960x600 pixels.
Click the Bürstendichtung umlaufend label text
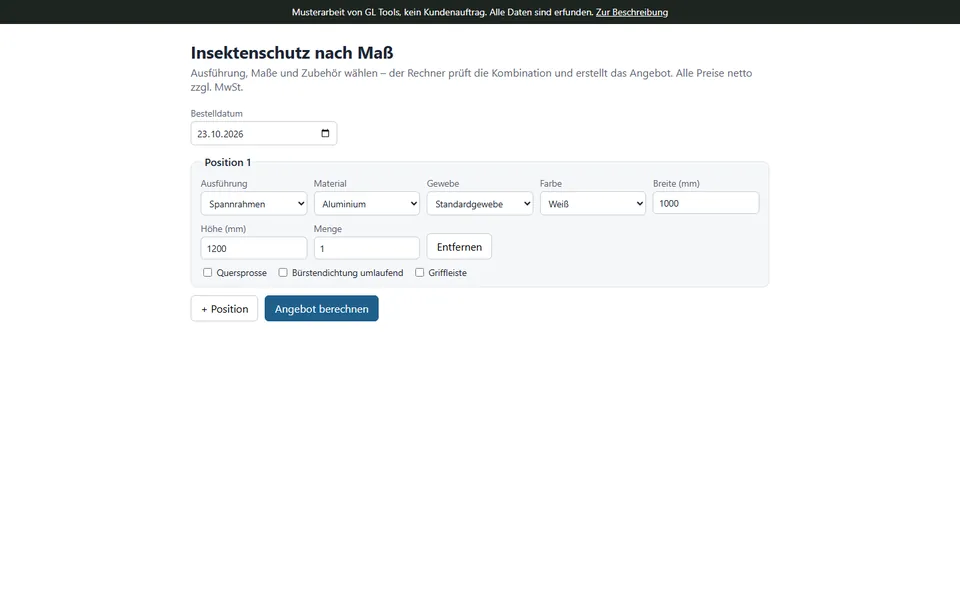click(x=347, y=273)
